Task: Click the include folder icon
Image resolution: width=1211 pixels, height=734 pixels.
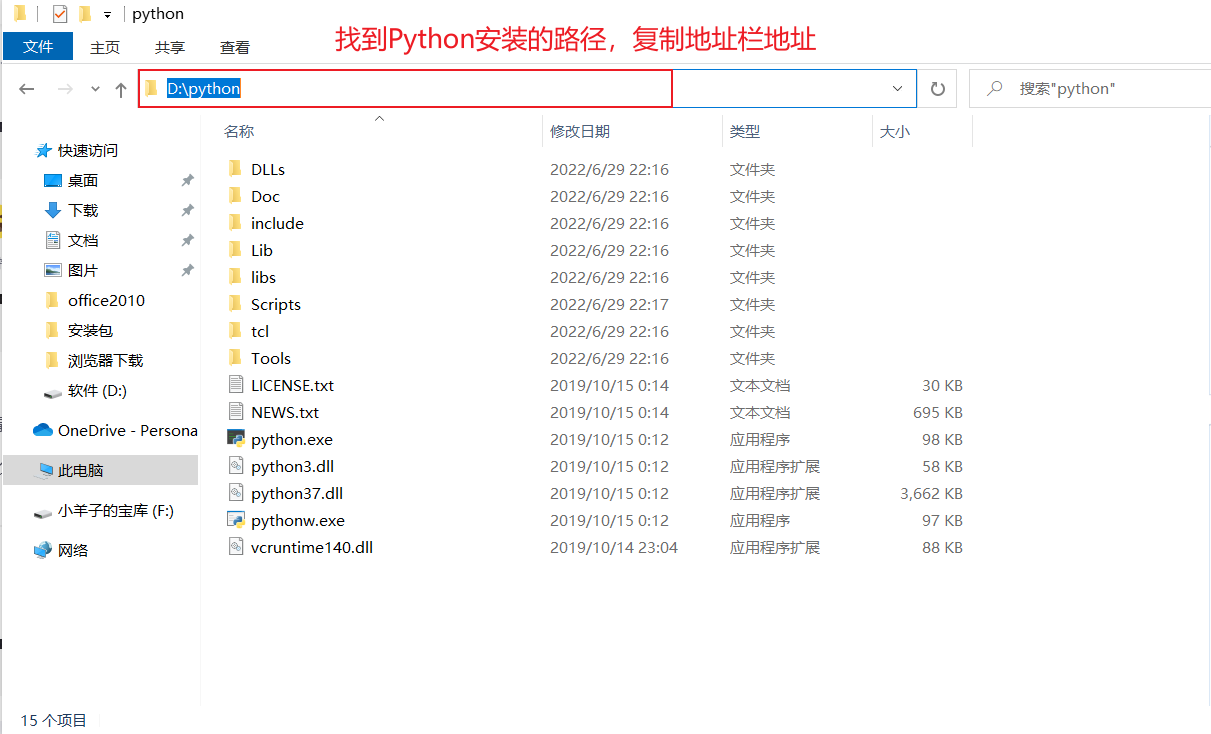Action: (x=236, y=223)
